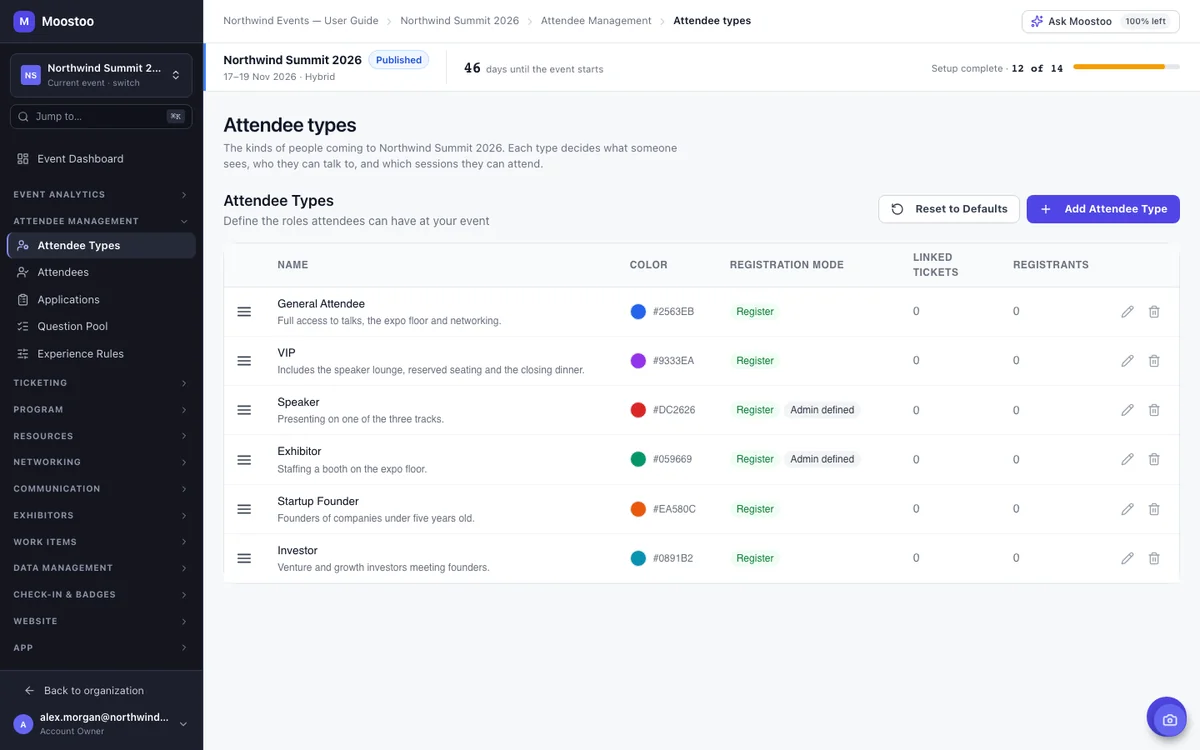Screen dimensions: 1200x750
Task: Edit the General Attendee type pencil icon
Action: [1127, 312]
